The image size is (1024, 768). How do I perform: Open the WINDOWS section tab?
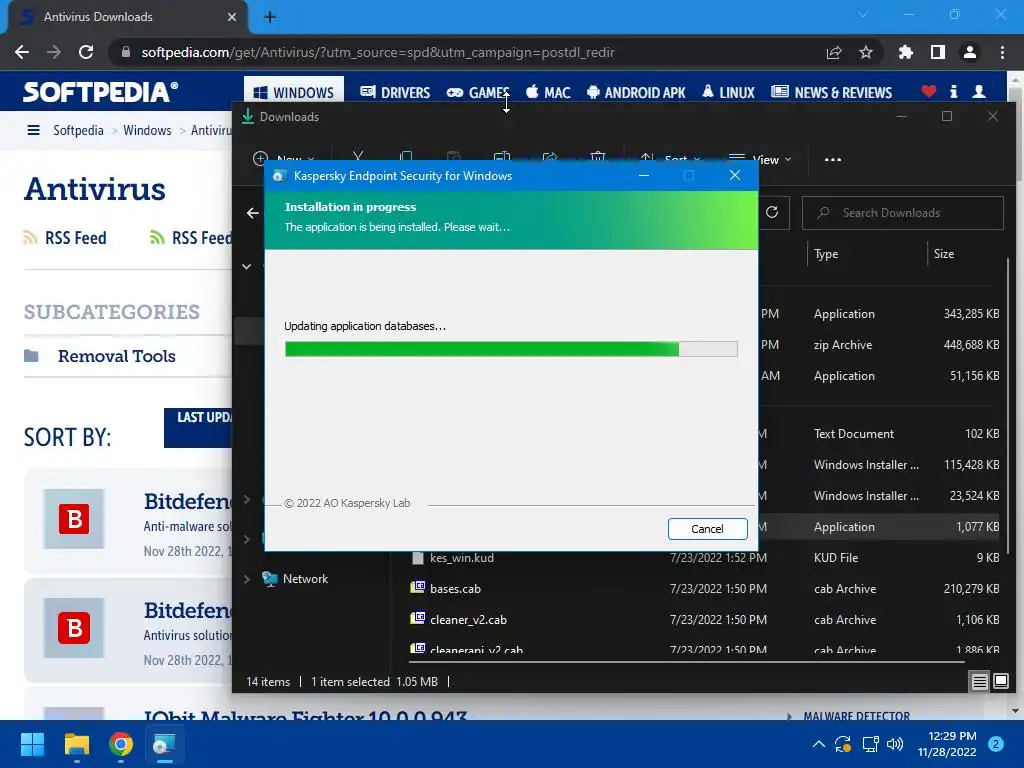tap(294, 92)
